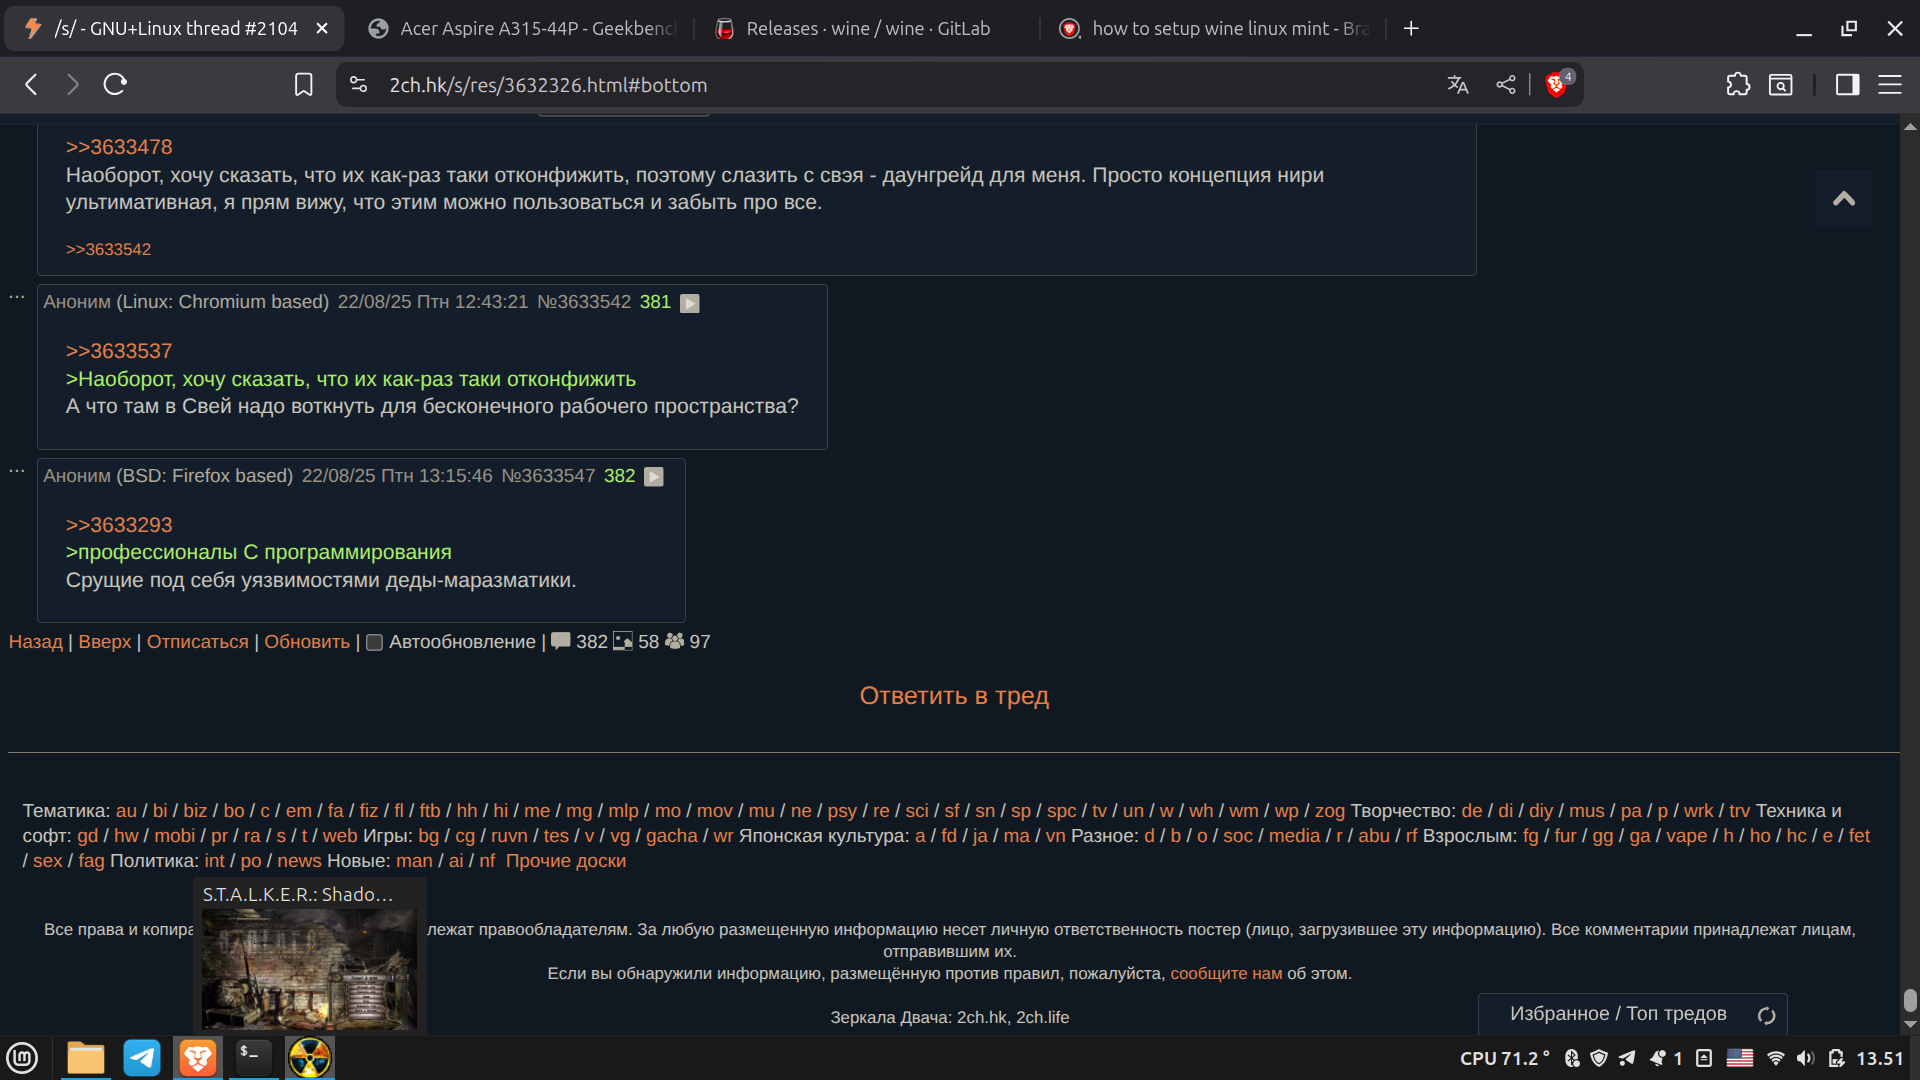Expand post options for post 382
This screenshot has width=1920, height=1080.
654,477
